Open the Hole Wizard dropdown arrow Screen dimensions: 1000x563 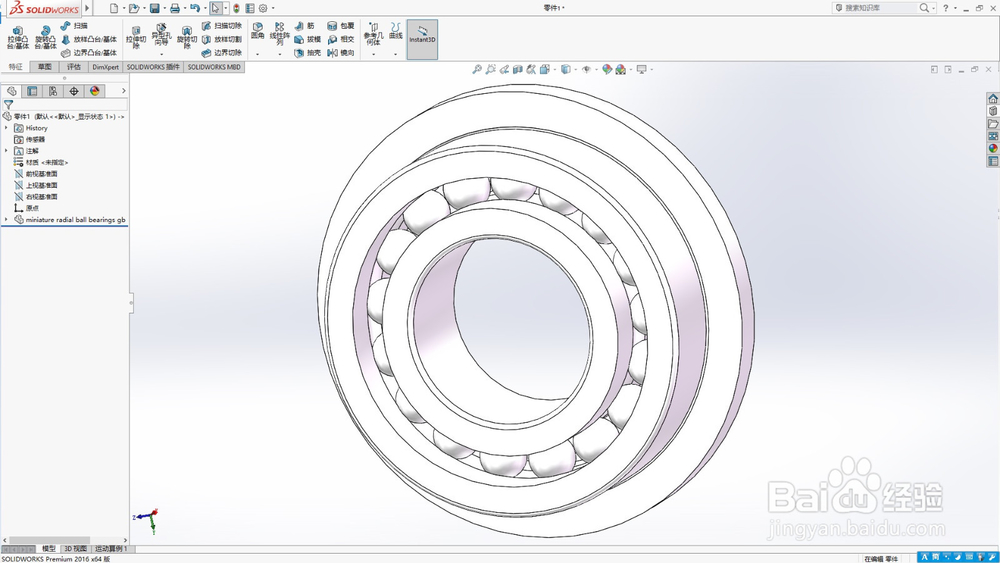click(x=161, y=54)
